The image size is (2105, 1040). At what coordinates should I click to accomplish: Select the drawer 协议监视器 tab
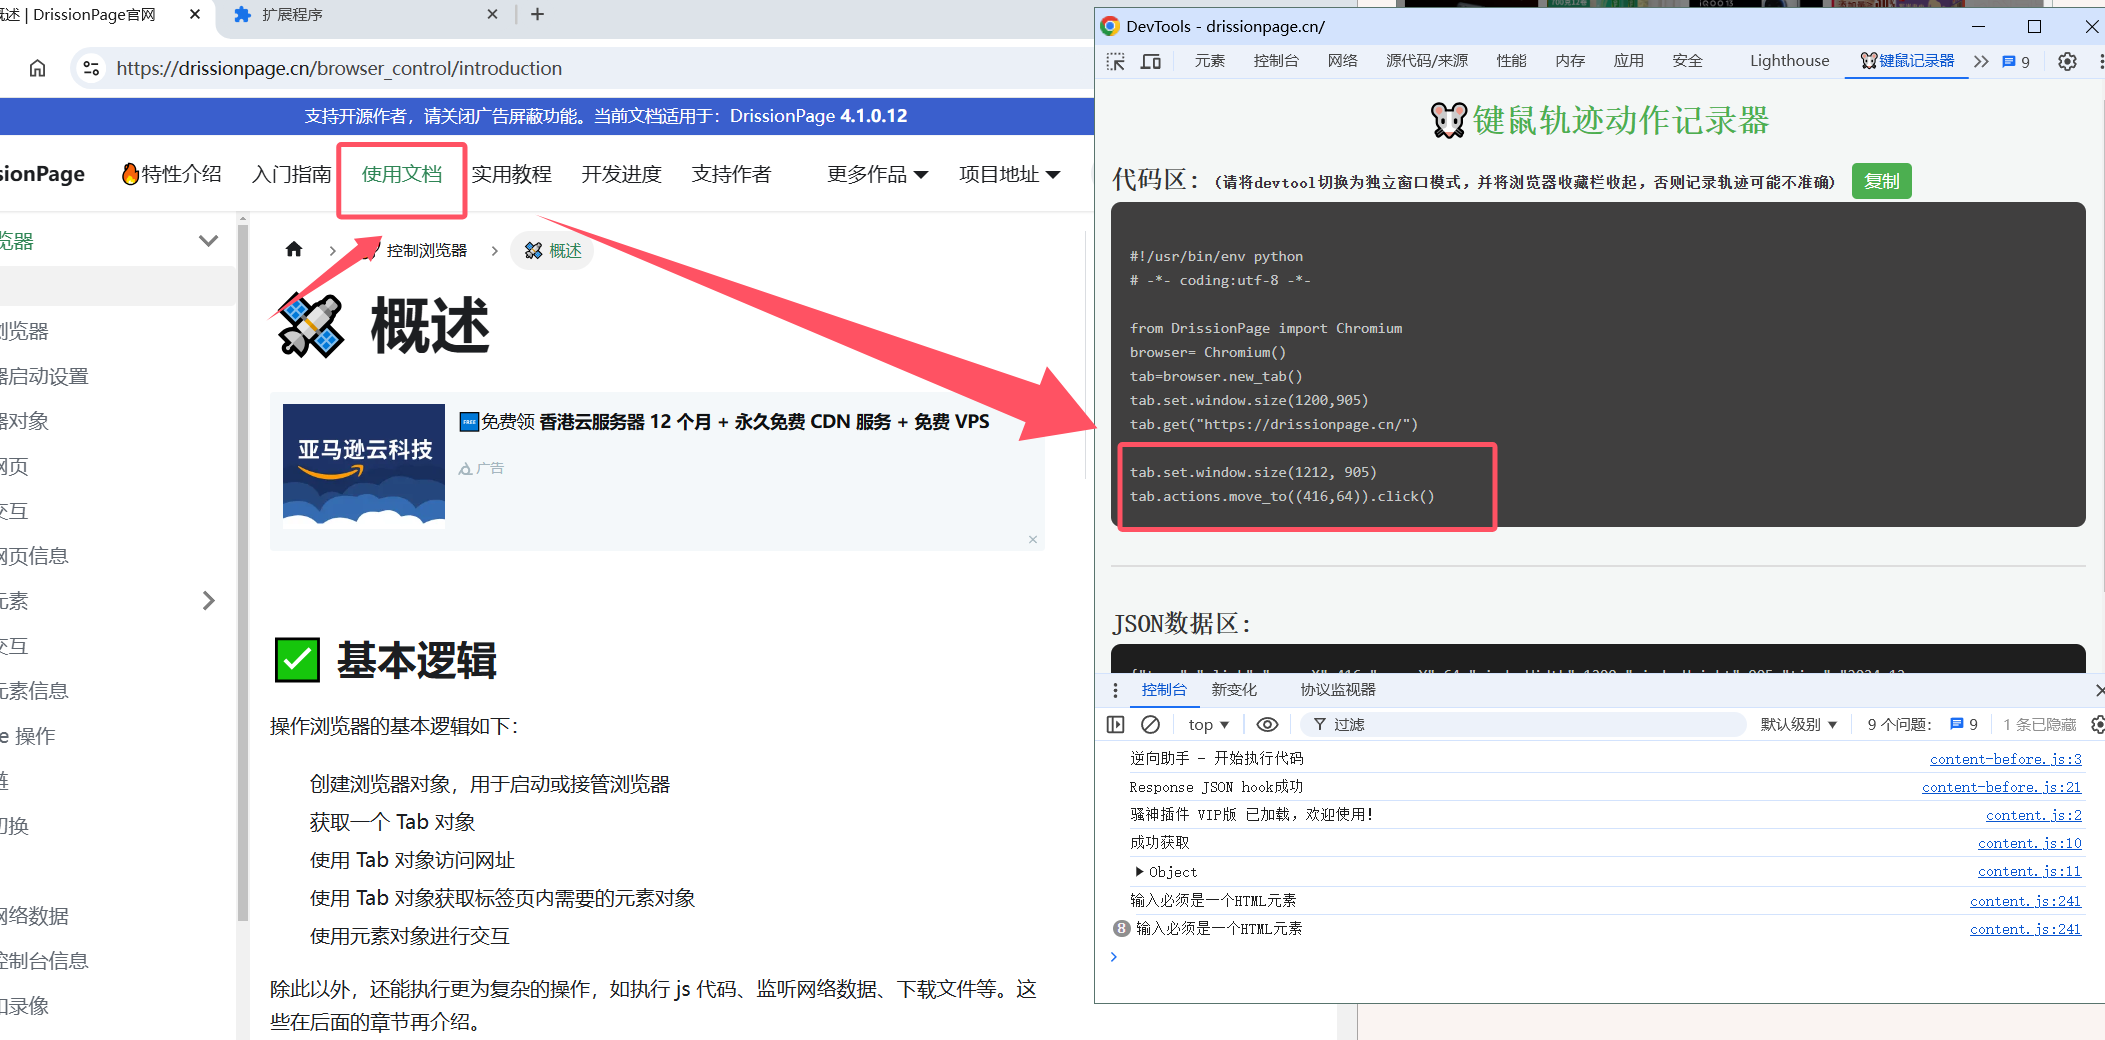click(1338, 690)
